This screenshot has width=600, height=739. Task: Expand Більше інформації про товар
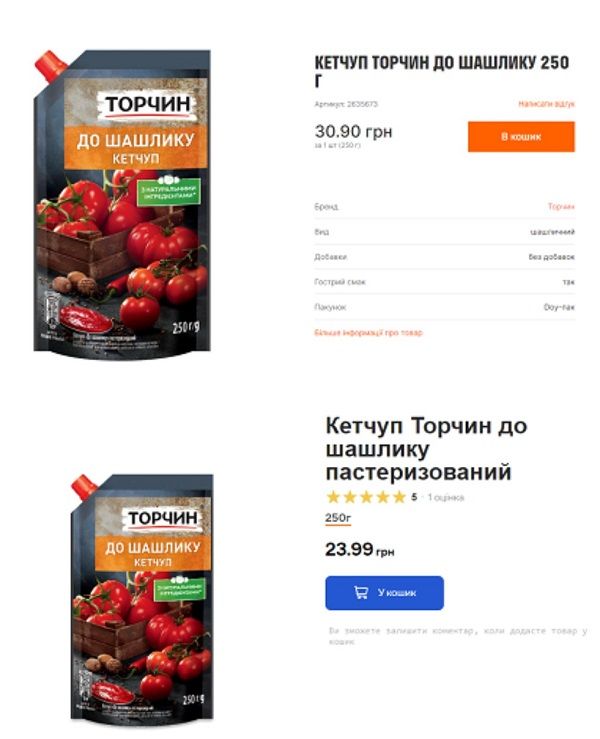(369, 333)
